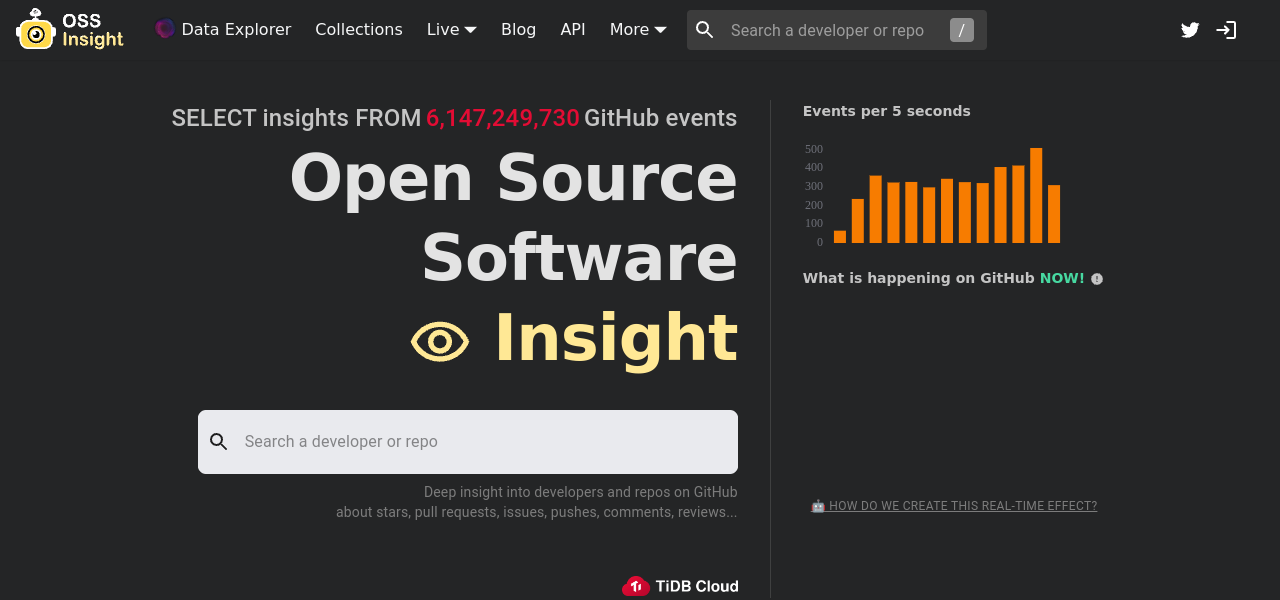Go to the Blog page

coord(518,30)
